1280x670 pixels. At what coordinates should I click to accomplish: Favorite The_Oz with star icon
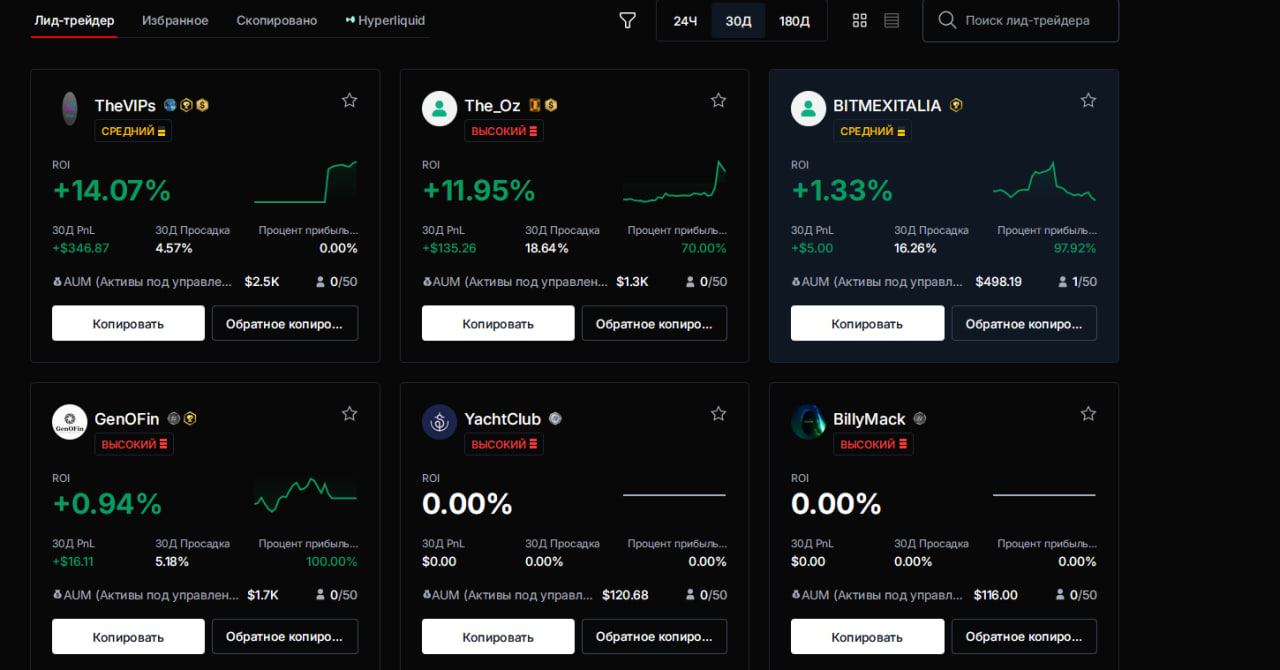click(x=718, y=100)
